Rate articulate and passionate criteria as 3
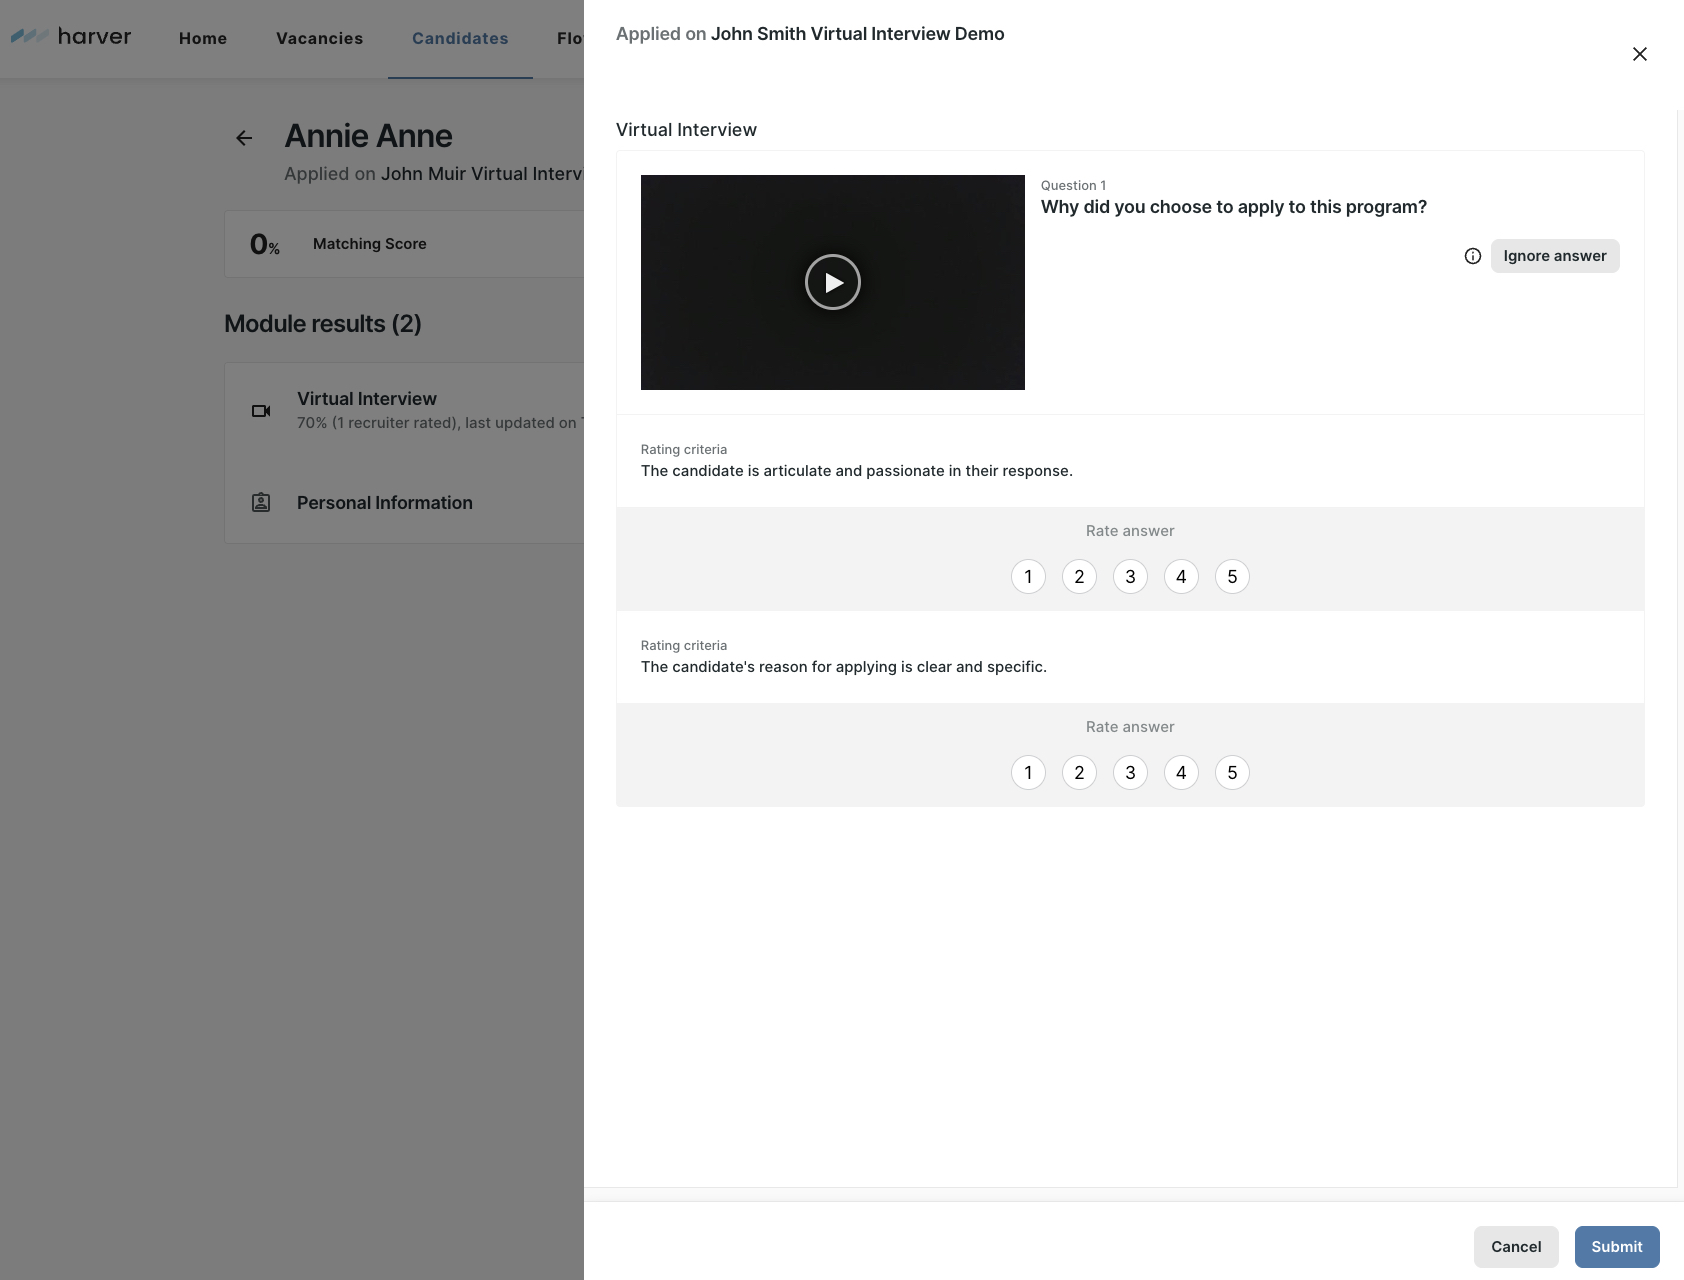Viewport: 1684px width, 1280px height. (1130, 577)
